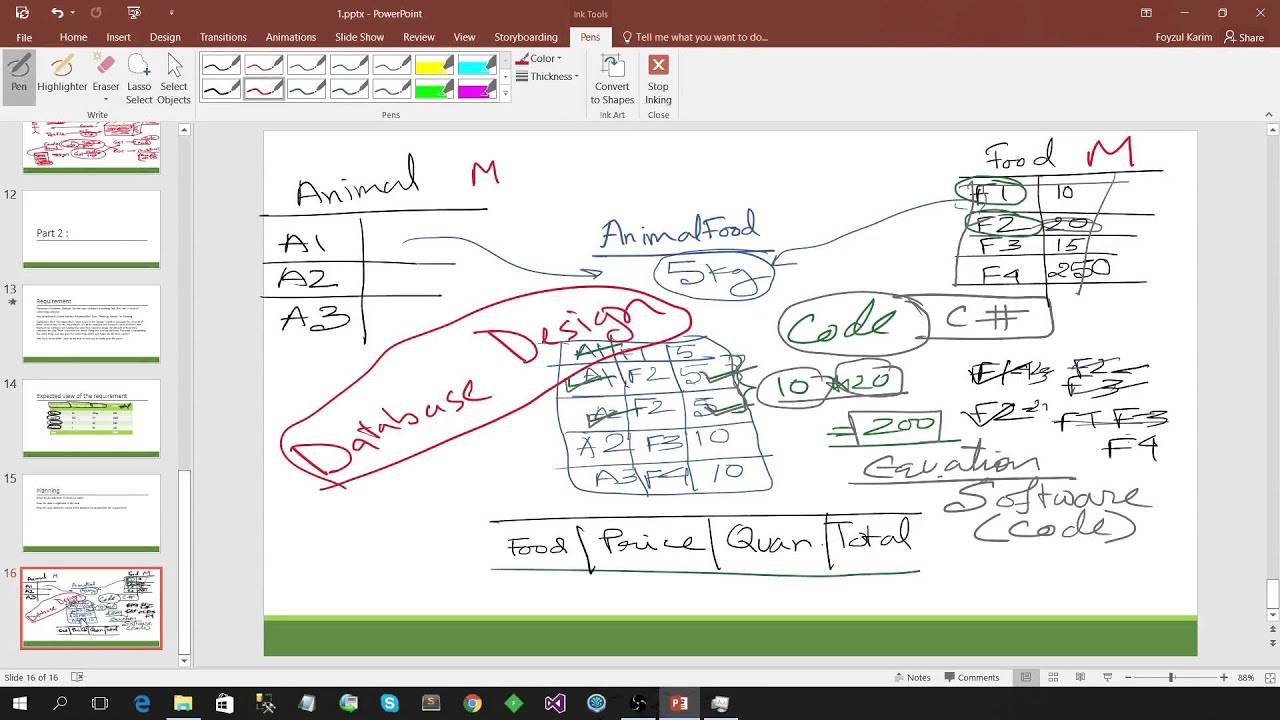Select slide 12 'Part 2' thumbnail

tap(91, 229)
